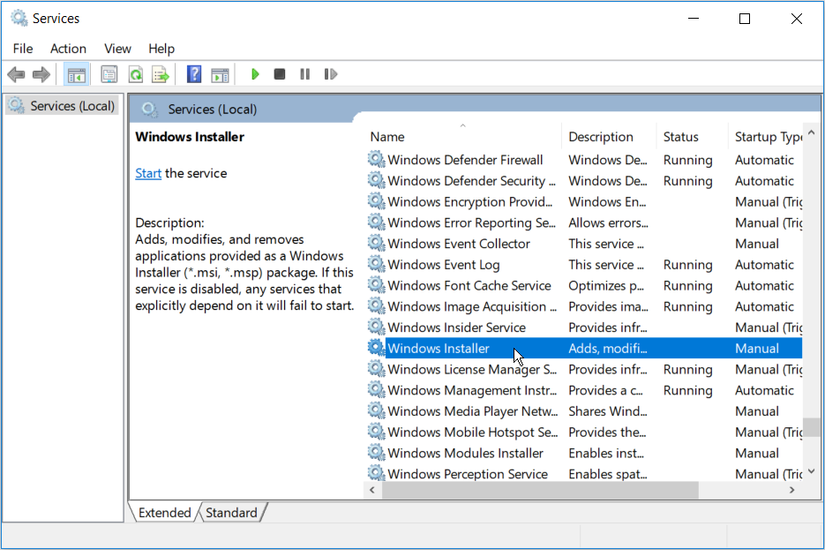Select the Windows Modules Installer row

coord(465,453)
